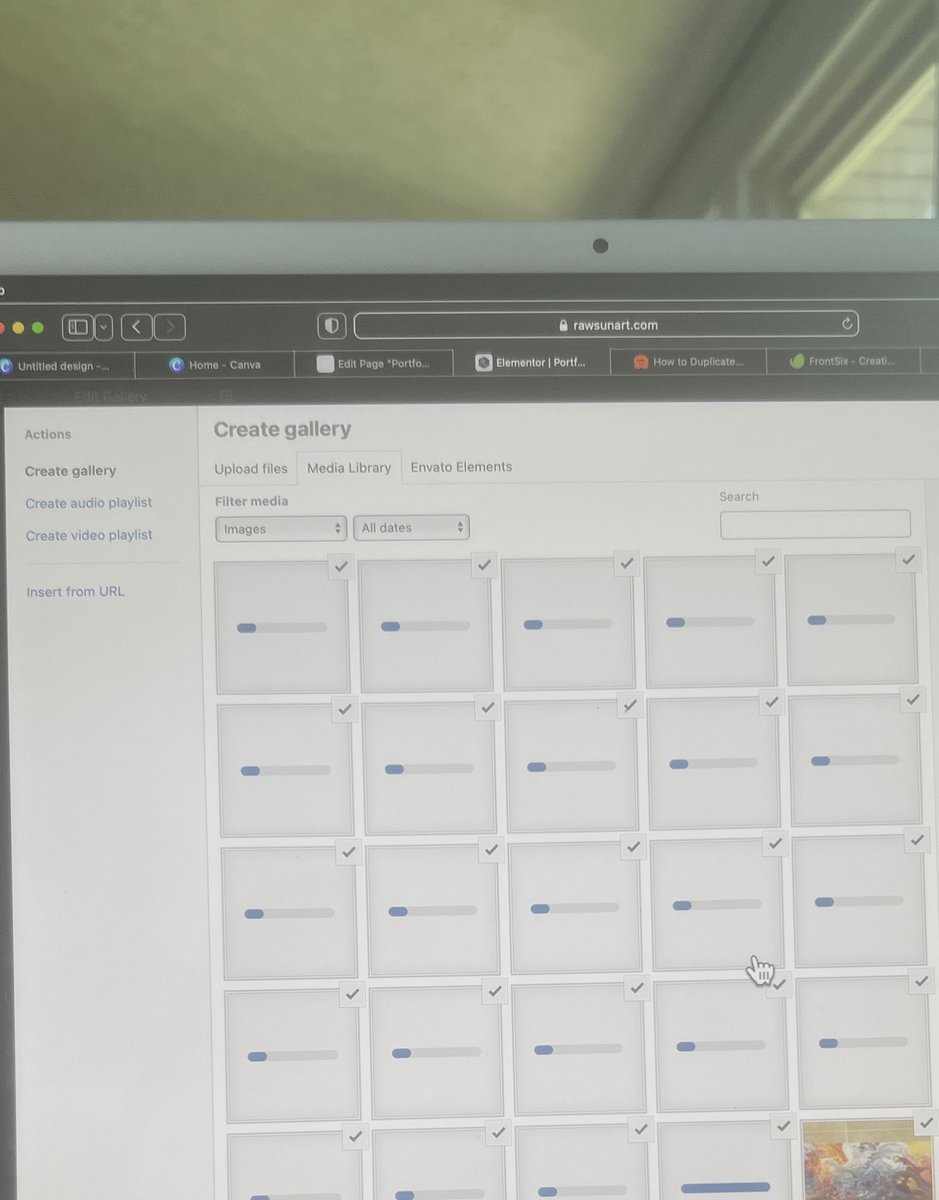
Task: Choose Create audio playlist
Action: coord(89,503)
